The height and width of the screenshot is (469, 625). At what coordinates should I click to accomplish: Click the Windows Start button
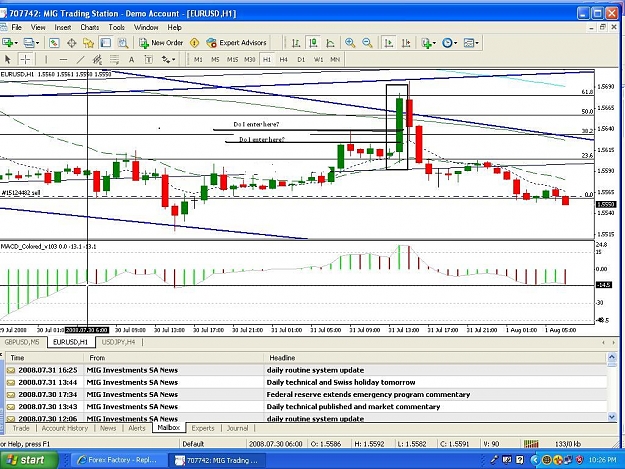pyautogui.click(x=28, y=460)
